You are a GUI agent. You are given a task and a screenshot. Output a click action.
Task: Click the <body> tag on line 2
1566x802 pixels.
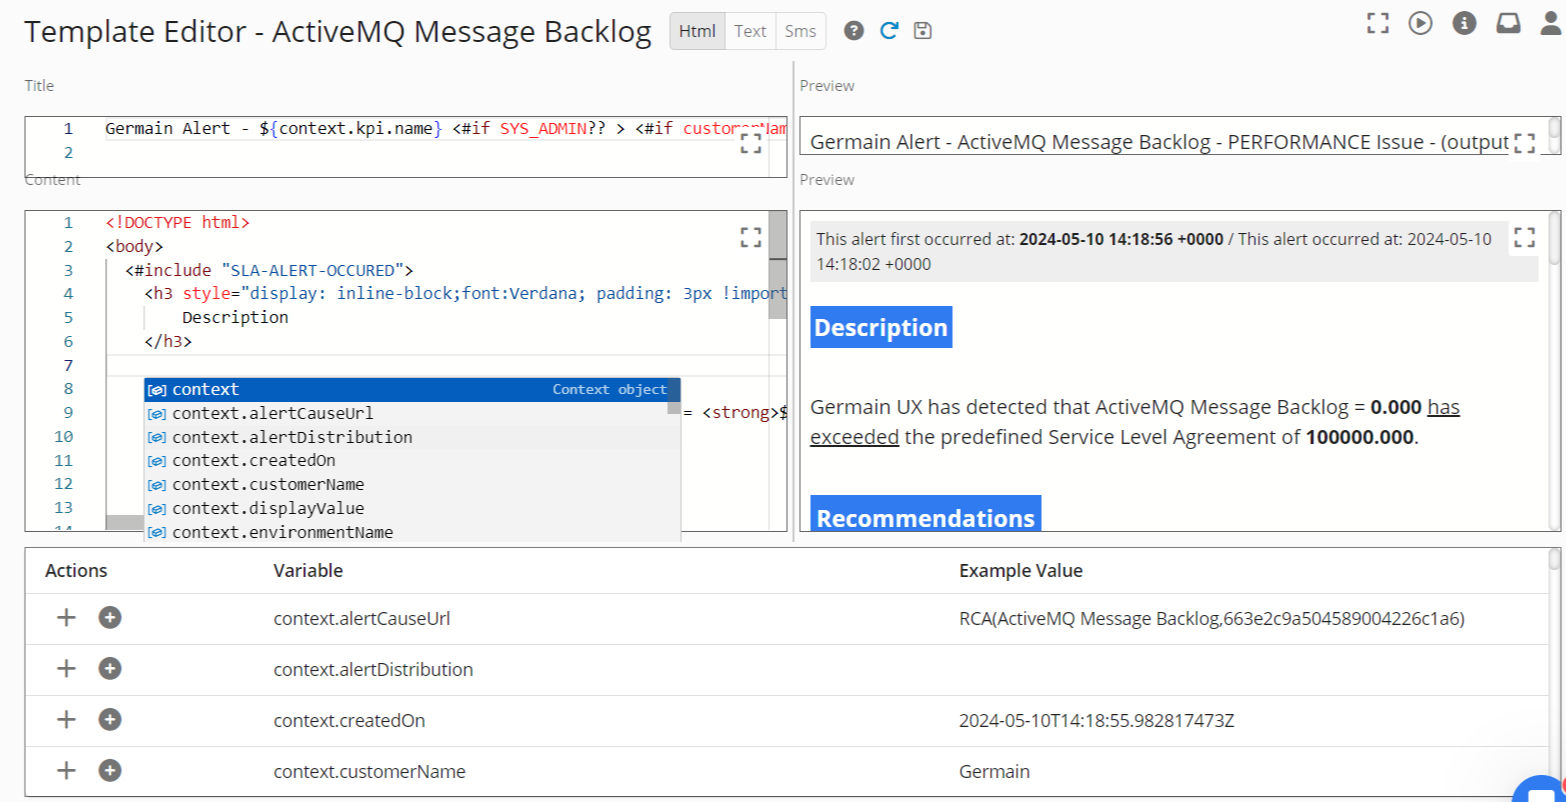(x=134, y=246)
